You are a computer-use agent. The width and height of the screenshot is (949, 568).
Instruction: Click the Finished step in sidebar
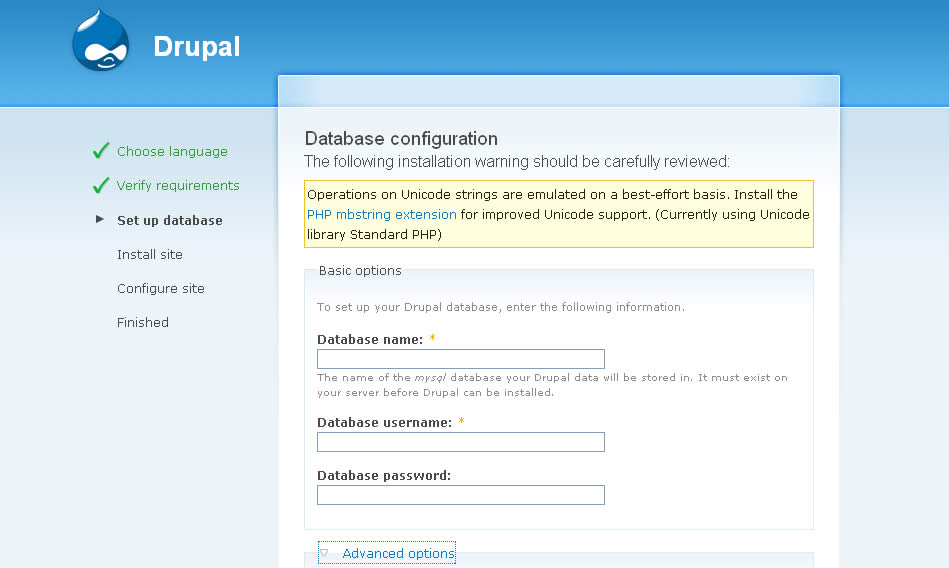pyautogui.click(x=143, y=322)
